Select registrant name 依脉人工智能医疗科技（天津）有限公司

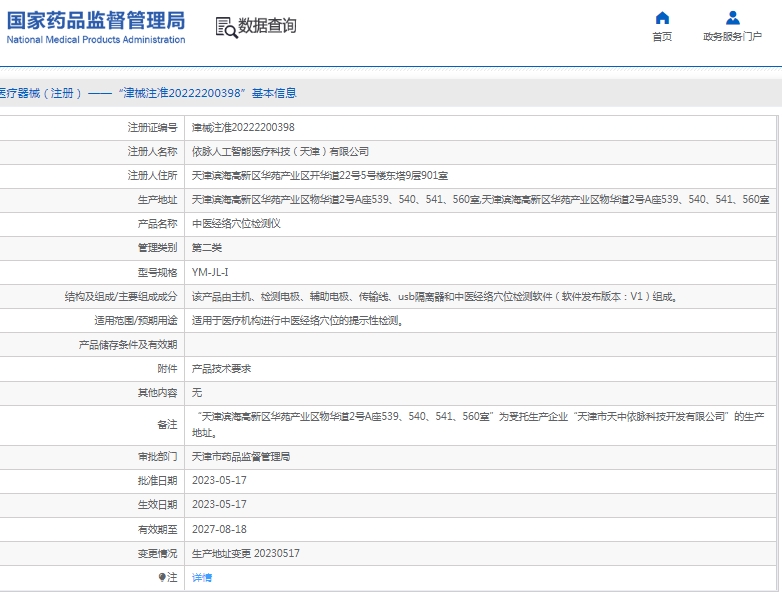click(x=280, y=152)
